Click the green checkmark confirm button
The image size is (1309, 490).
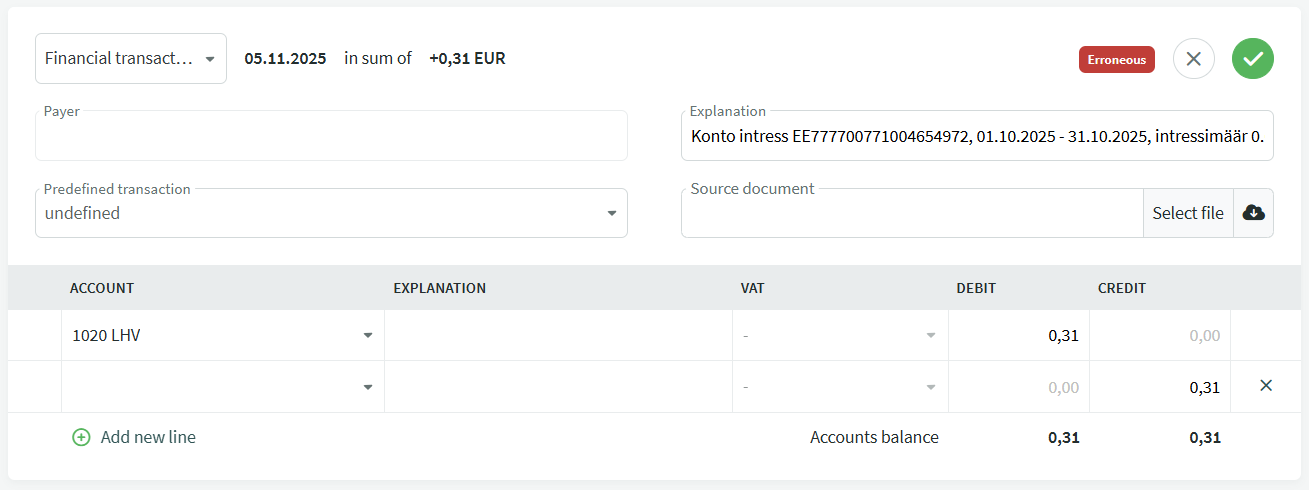(1252, 59)
